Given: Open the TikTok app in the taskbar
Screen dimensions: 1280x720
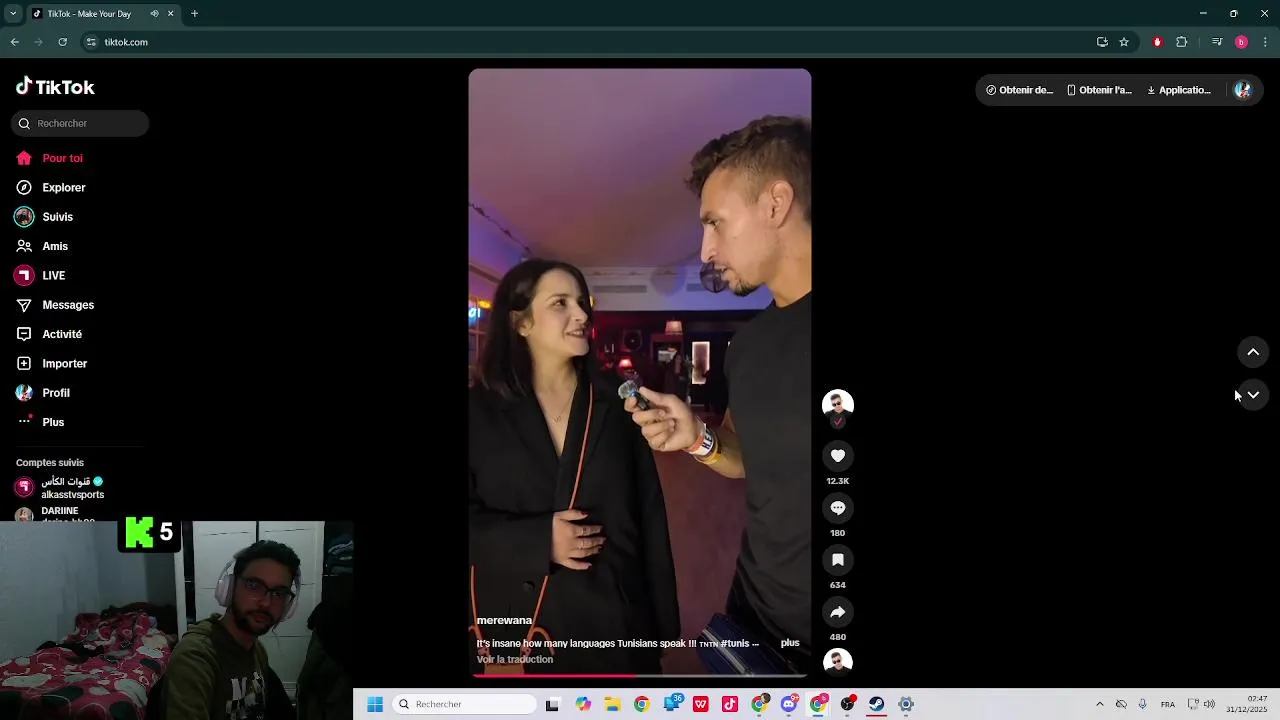Looking at the screenshot, I should [730, 704].
